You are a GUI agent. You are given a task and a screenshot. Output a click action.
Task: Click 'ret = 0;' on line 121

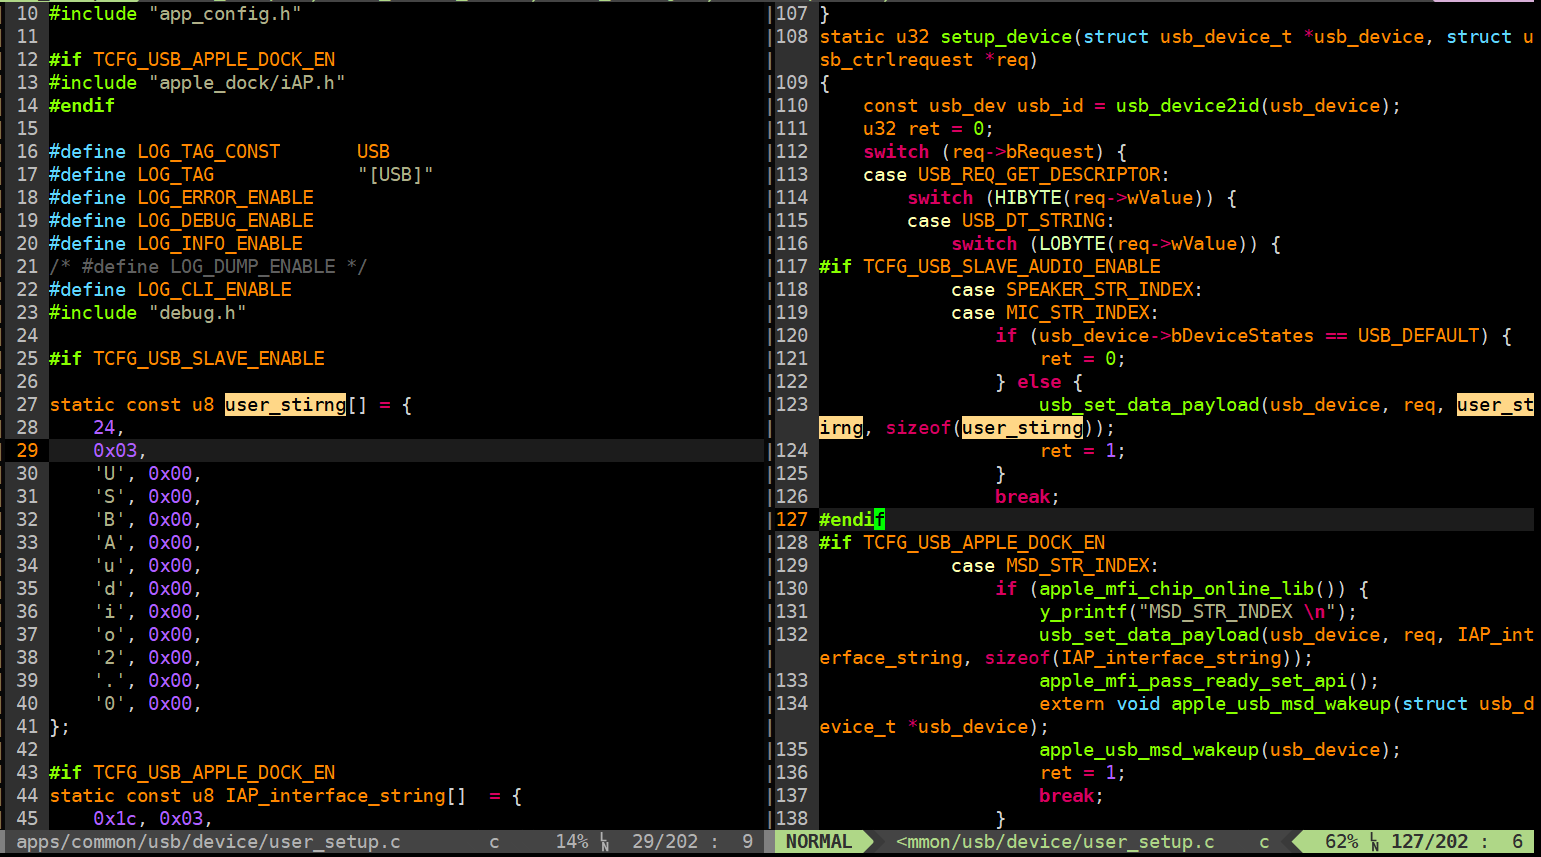point(1082,359)
